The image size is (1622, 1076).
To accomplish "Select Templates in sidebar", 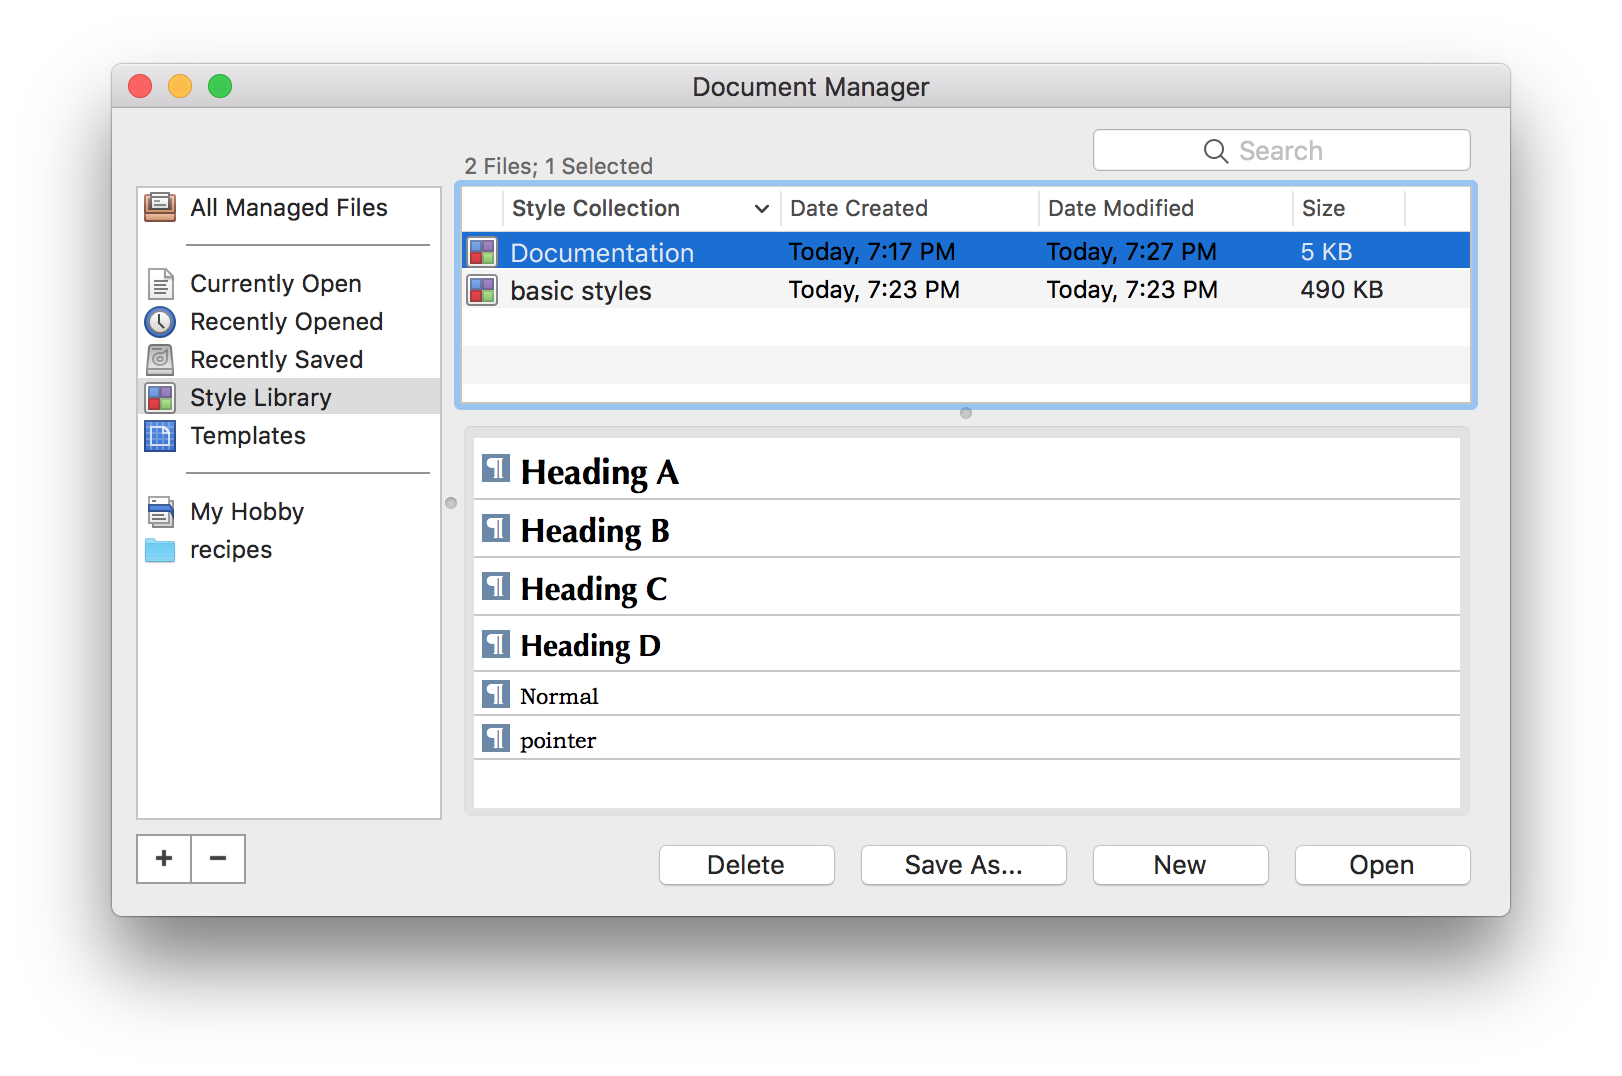I will coord(289,436).
